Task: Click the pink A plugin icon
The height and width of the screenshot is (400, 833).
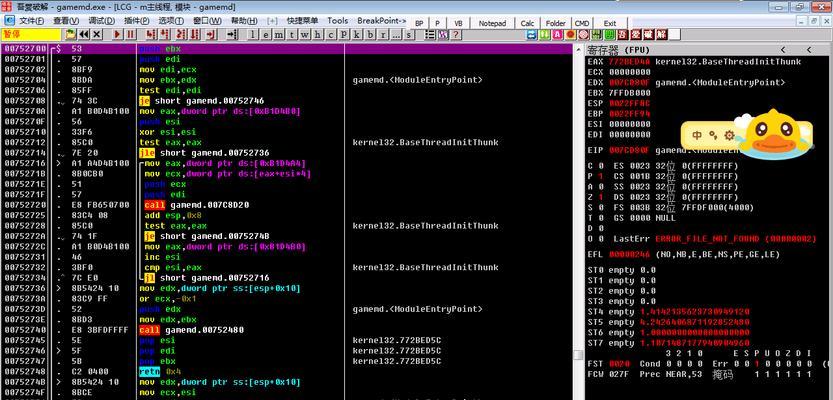Action: tap(557, 35)
